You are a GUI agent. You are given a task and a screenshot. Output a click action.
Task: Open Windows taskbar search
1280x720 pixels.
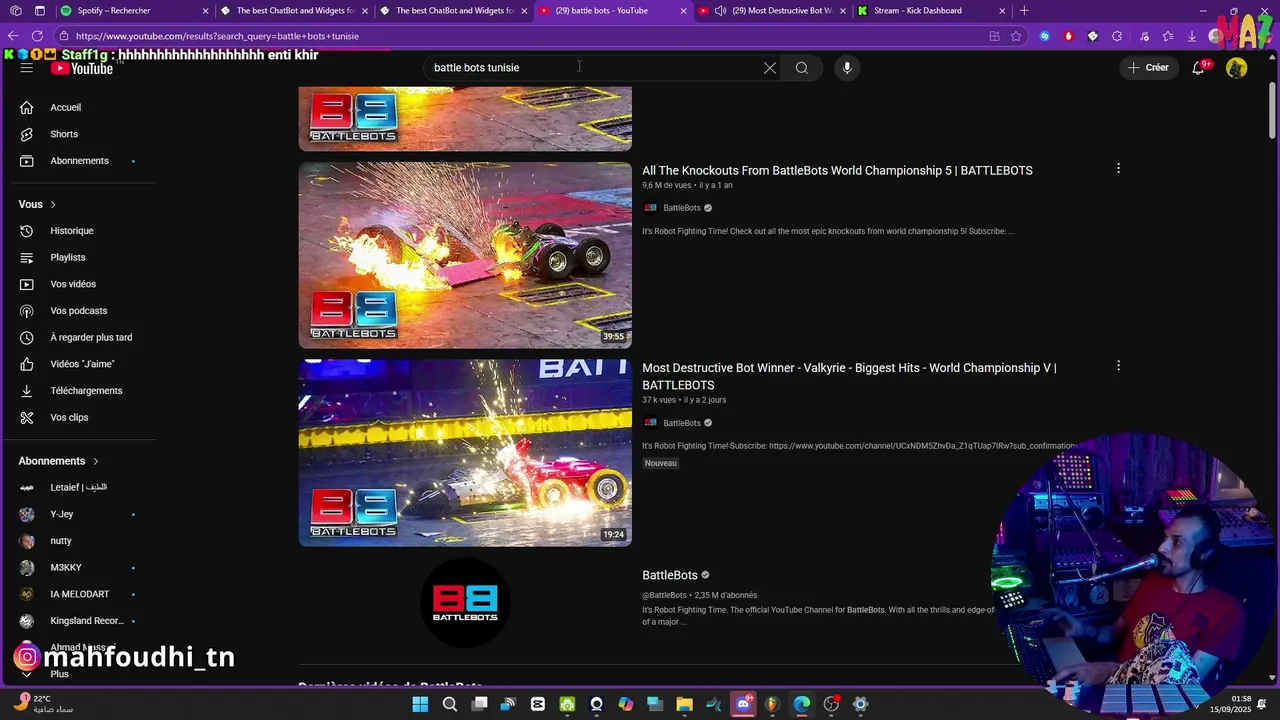pos(450,705)
